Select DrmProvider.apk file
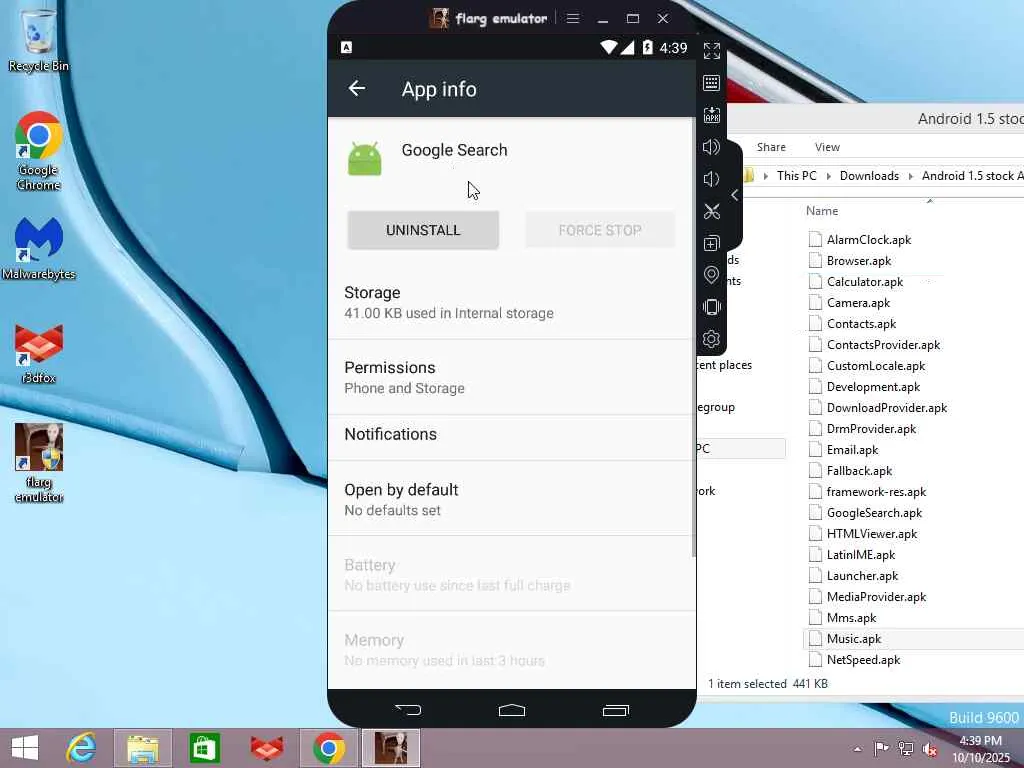Viewport: 1024px width, 768px height. tap(871, 428)
